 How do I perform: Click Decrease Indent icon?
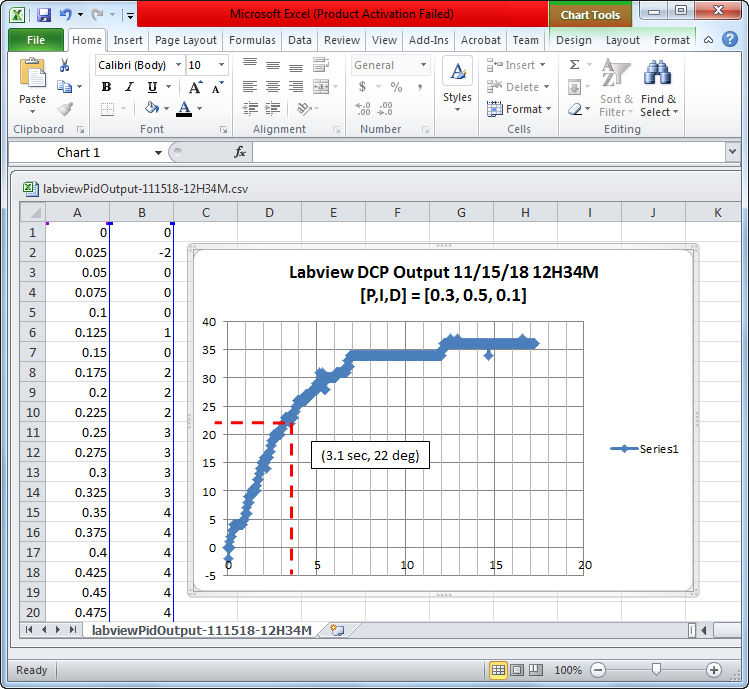coord(250,109)
